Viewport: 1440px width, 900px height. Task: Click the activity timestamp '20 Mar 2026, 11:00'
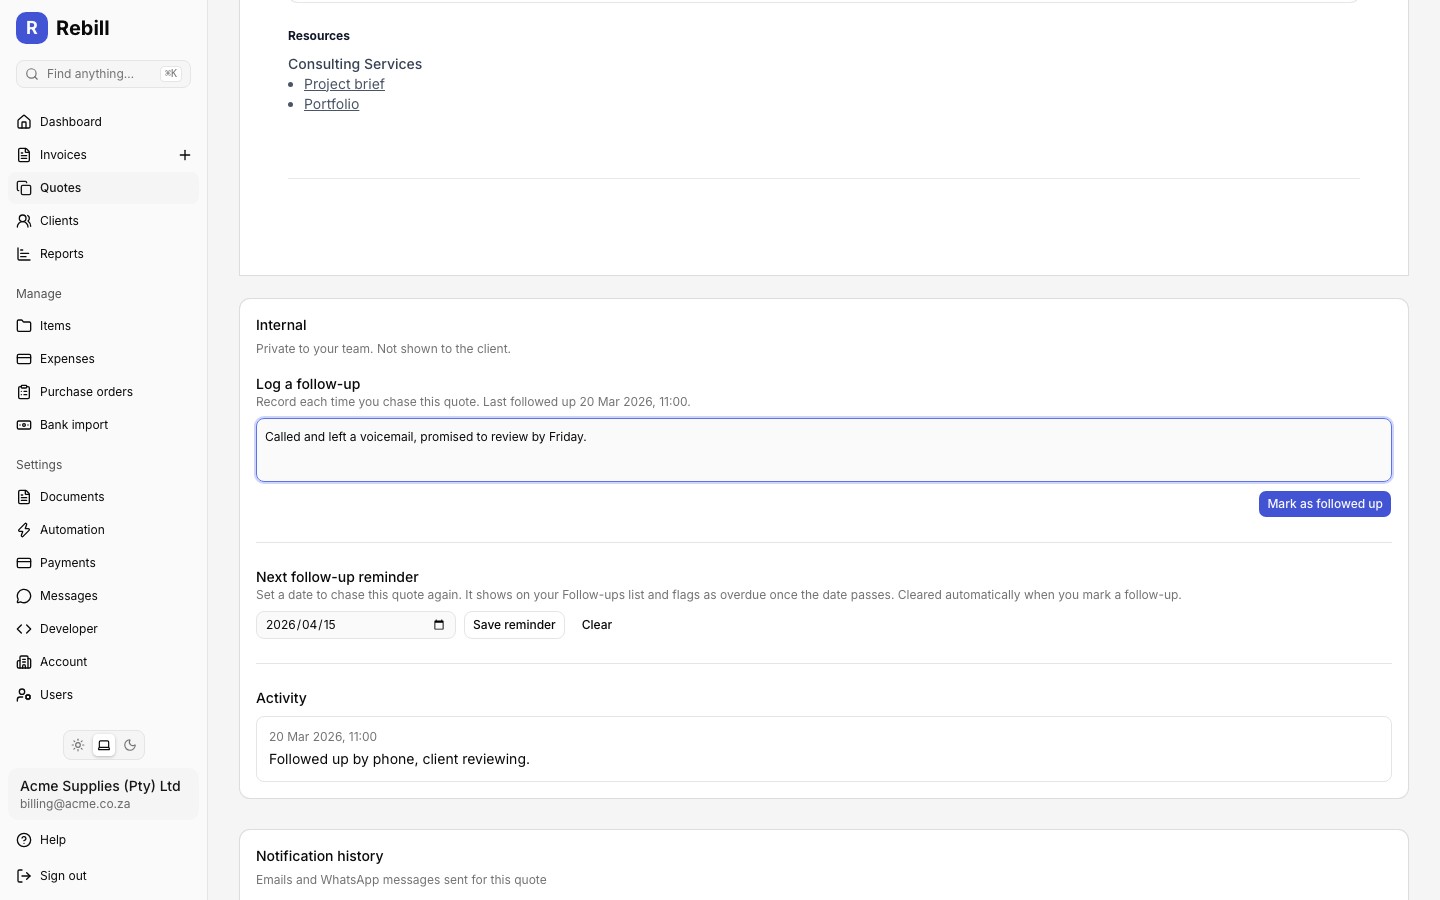[x=323, y=737]
